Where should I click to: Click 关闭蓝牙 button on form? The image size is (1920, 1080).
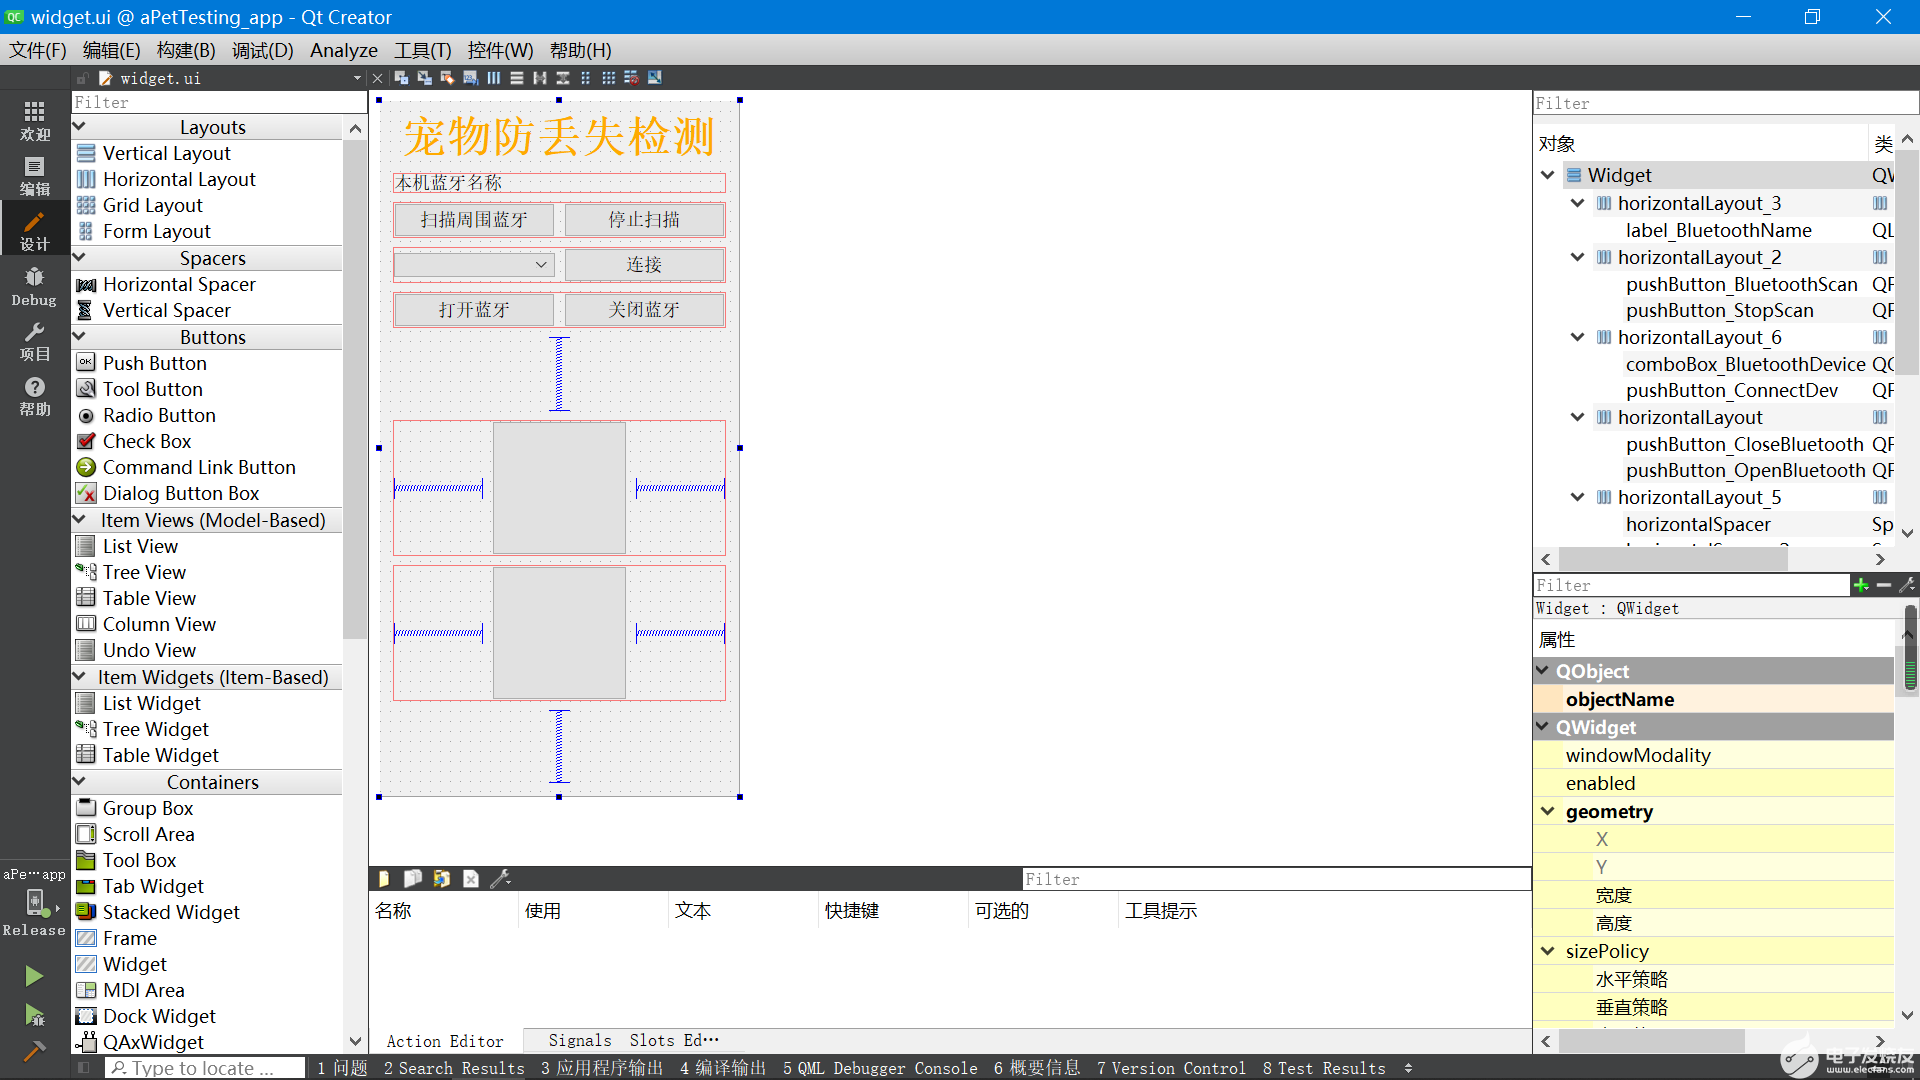(644, 310)
